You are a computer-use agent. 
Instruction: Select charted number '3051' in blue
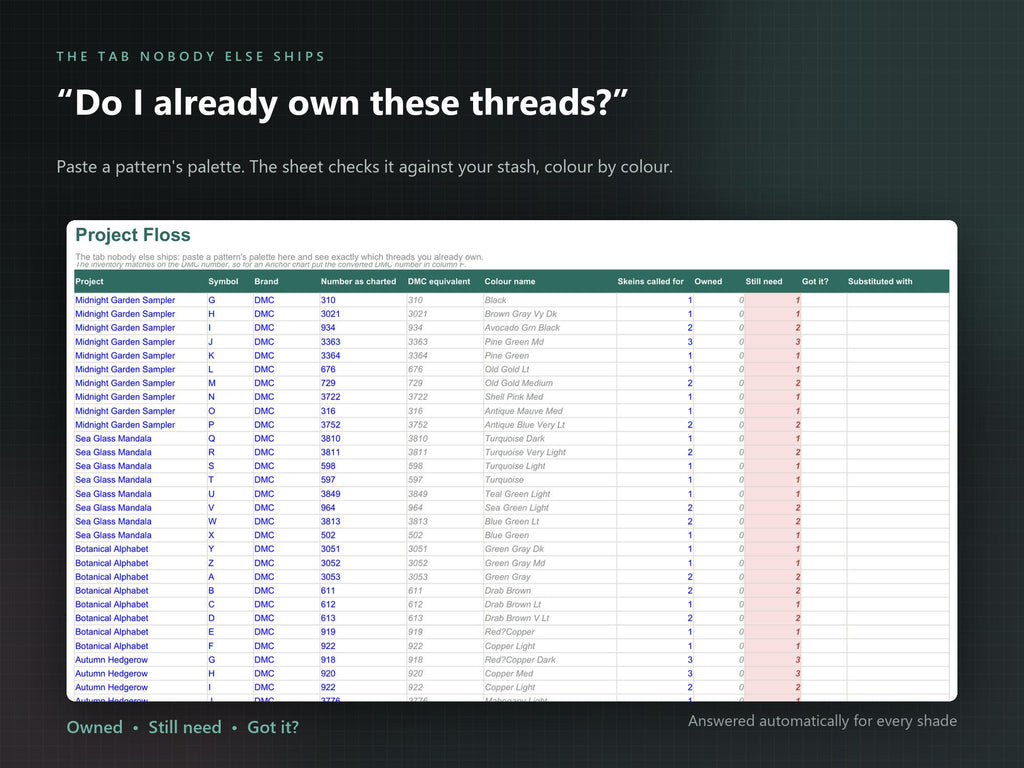pos(330,549)
